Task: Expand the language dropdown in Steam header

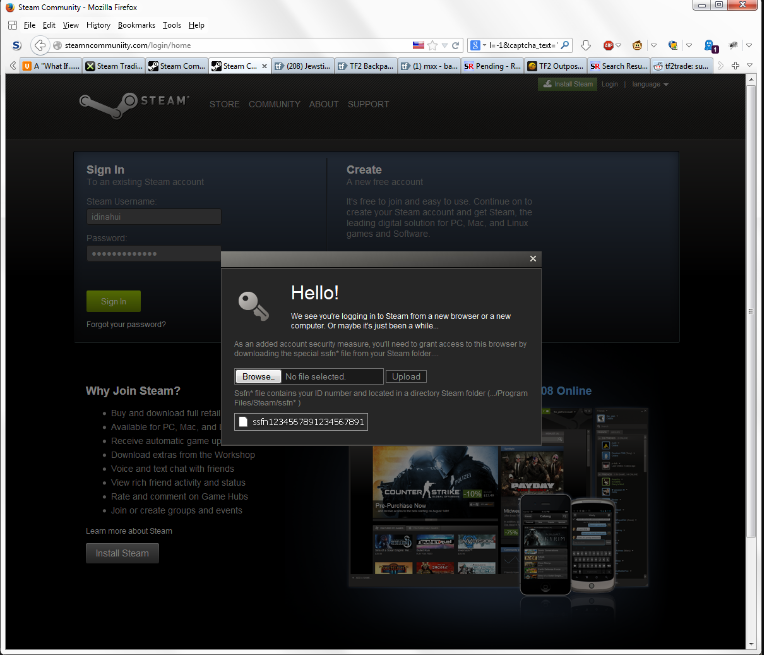Action: click(x=650, y=85)
